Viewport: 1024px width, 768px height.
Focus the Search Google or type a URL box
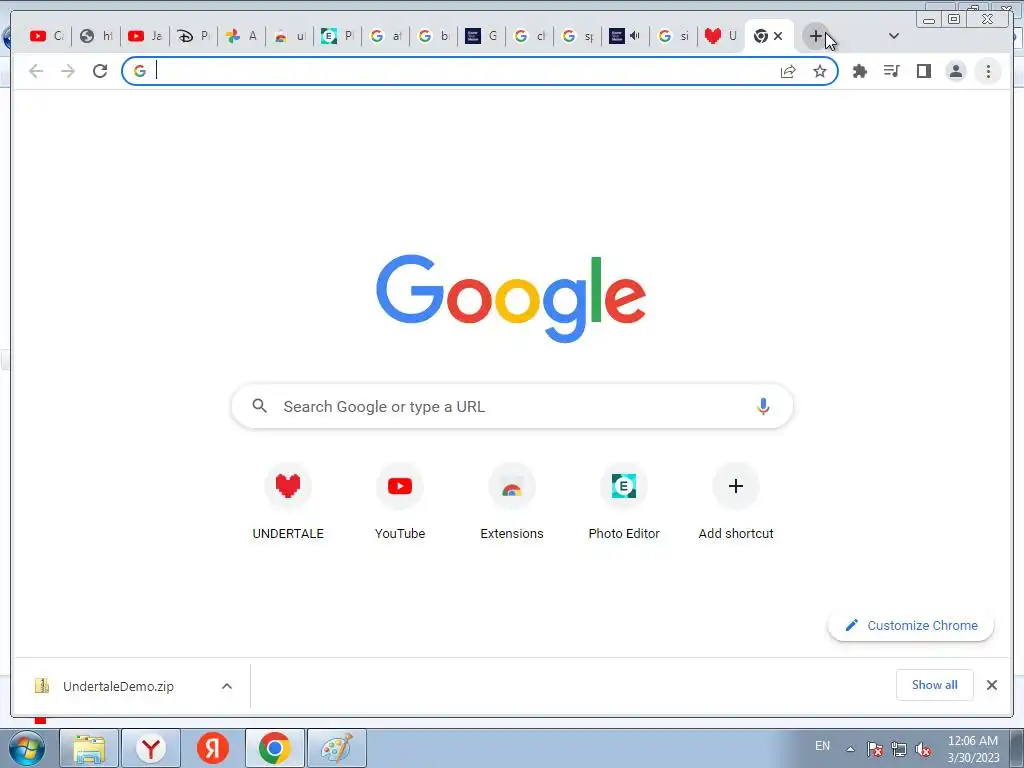pos(512,406)
